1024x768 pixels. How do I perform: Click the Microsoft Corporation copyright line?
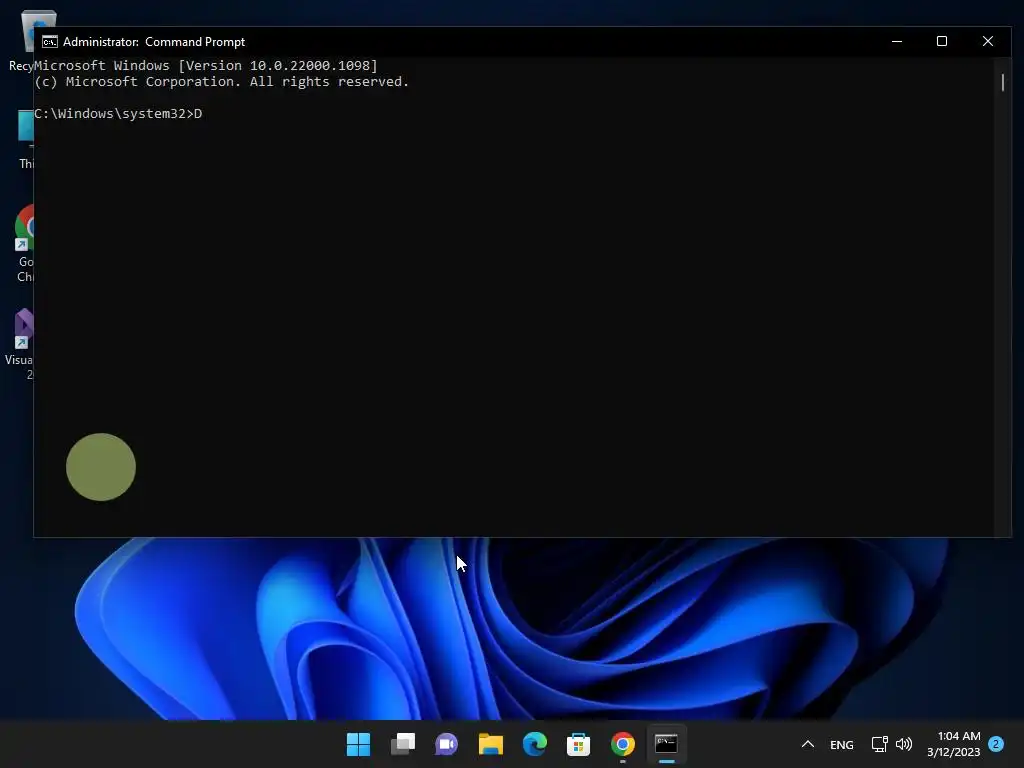221,82
